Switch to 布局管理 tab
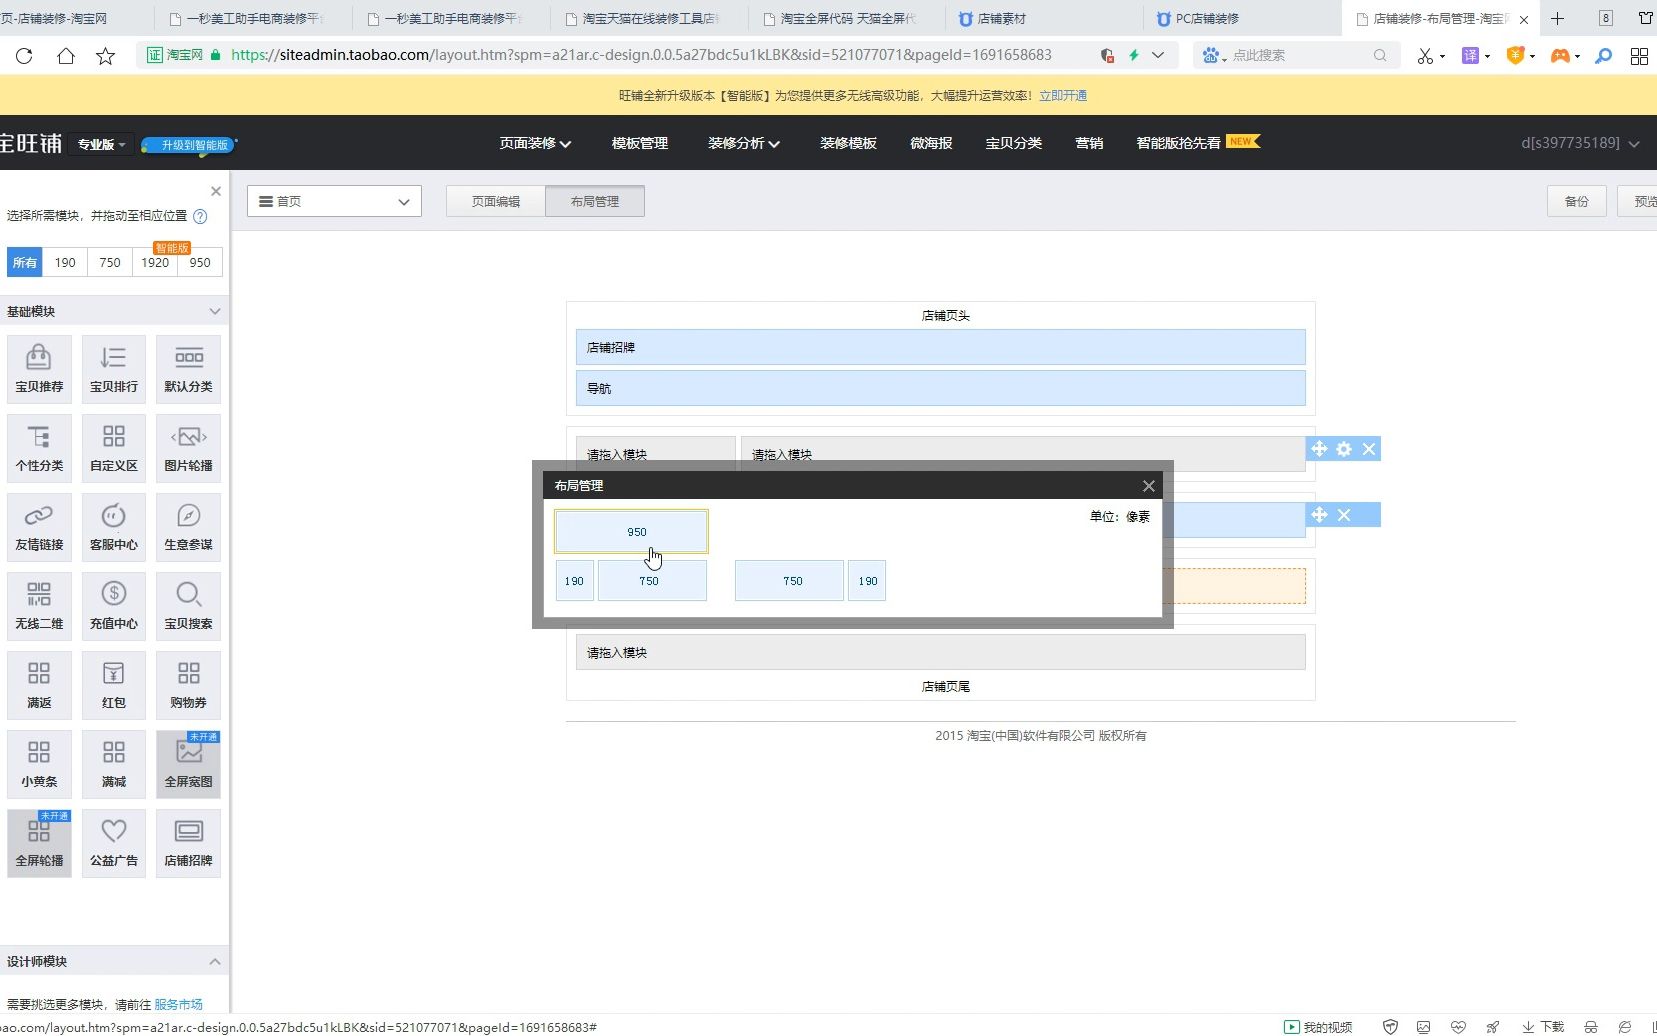 tap(595, 201)
